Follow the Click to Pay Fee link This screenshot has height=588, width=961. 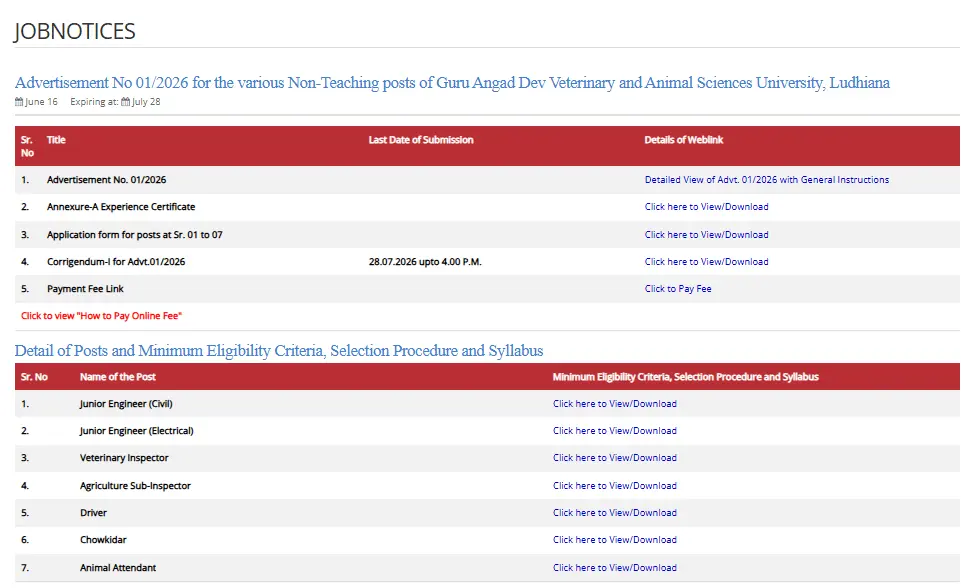[678, 288]
